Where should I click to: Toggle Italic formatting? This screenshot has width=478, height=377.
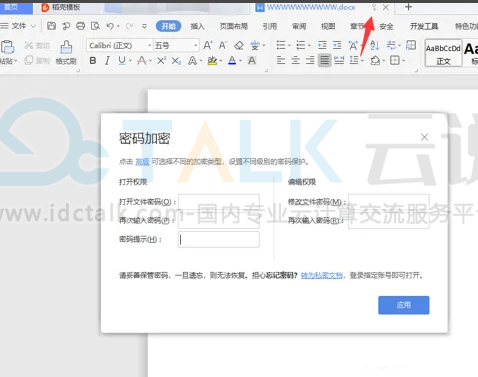pyautogui.click(x=107, y=61)
